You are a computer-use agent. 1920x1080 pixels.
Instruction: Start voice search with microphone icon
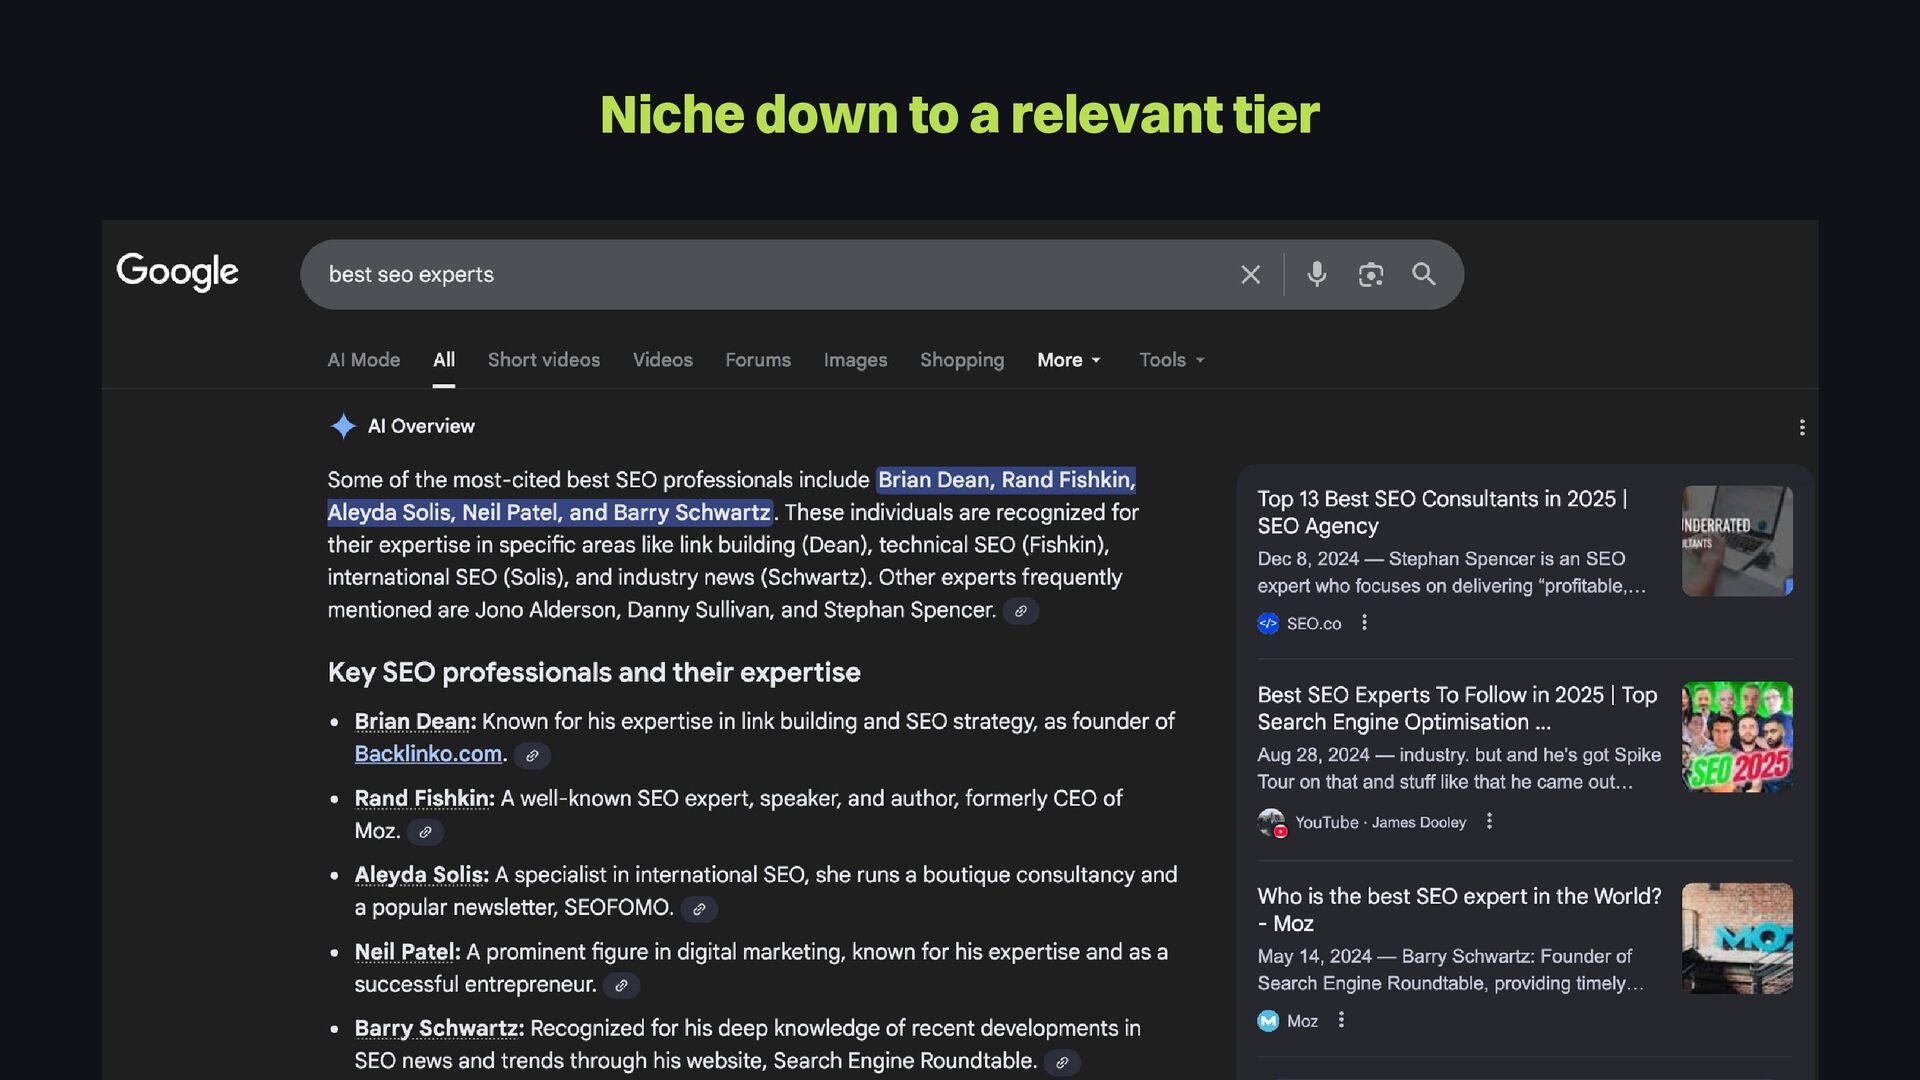pos(1316,274)
